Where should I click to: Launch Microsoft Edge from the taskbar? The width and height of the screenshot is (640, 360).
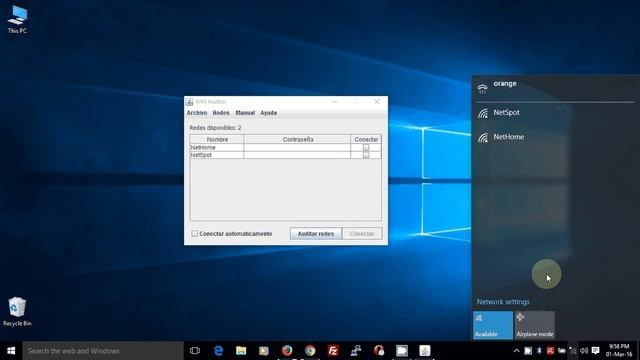pos(218,351)
